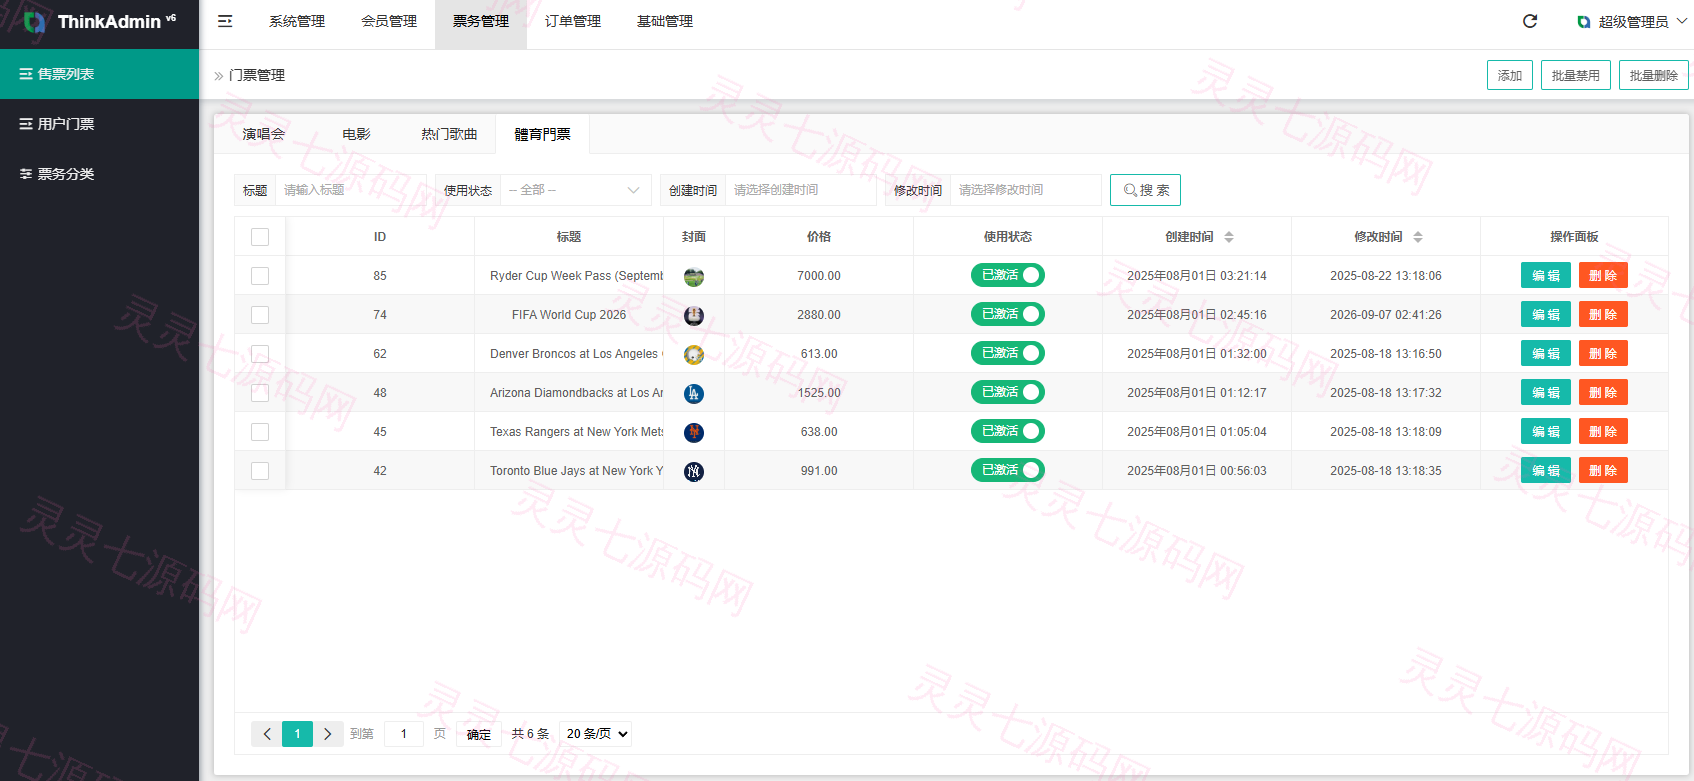Open the 订单管理 top menu
1694x781 pixels.
pos(573,21)
